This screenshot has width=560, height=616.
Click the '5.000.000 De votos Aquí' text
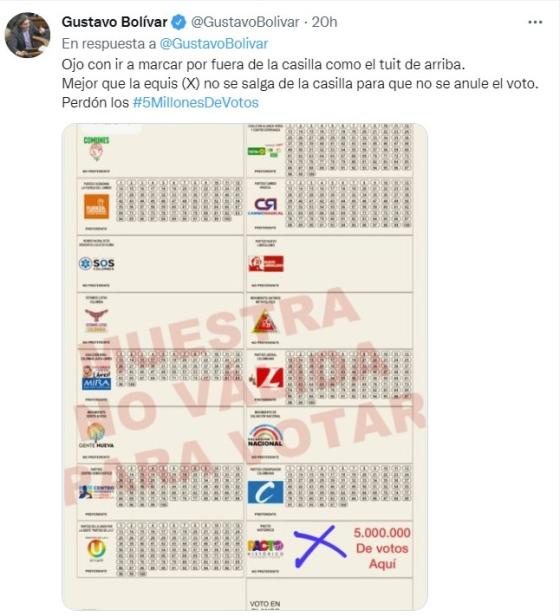(x=382, y=548)
